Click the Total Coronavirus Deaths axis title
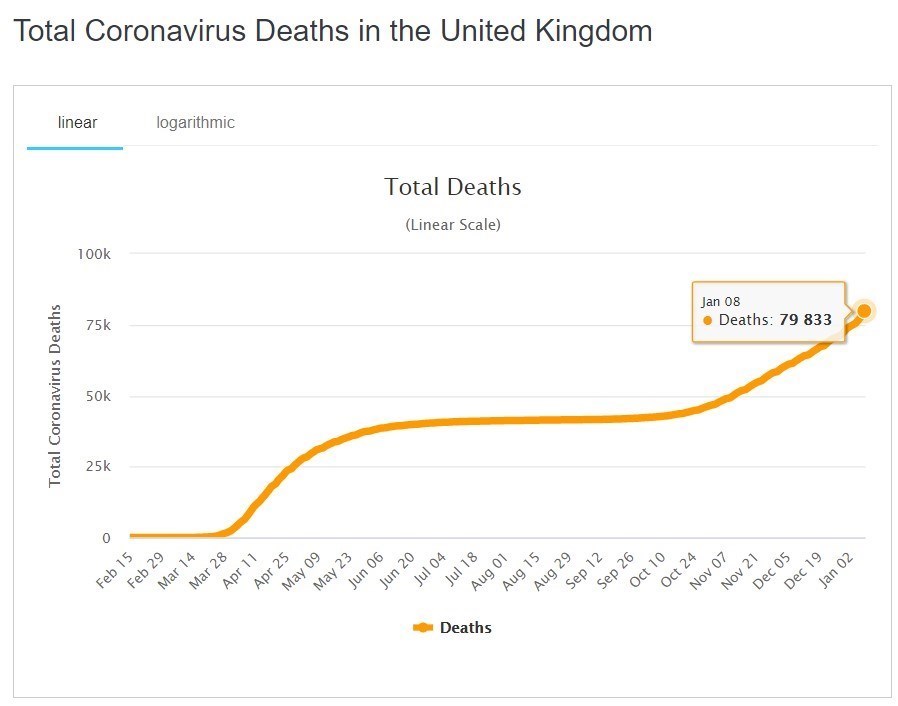The image size is (898, 706). click(x=55, y=396)
